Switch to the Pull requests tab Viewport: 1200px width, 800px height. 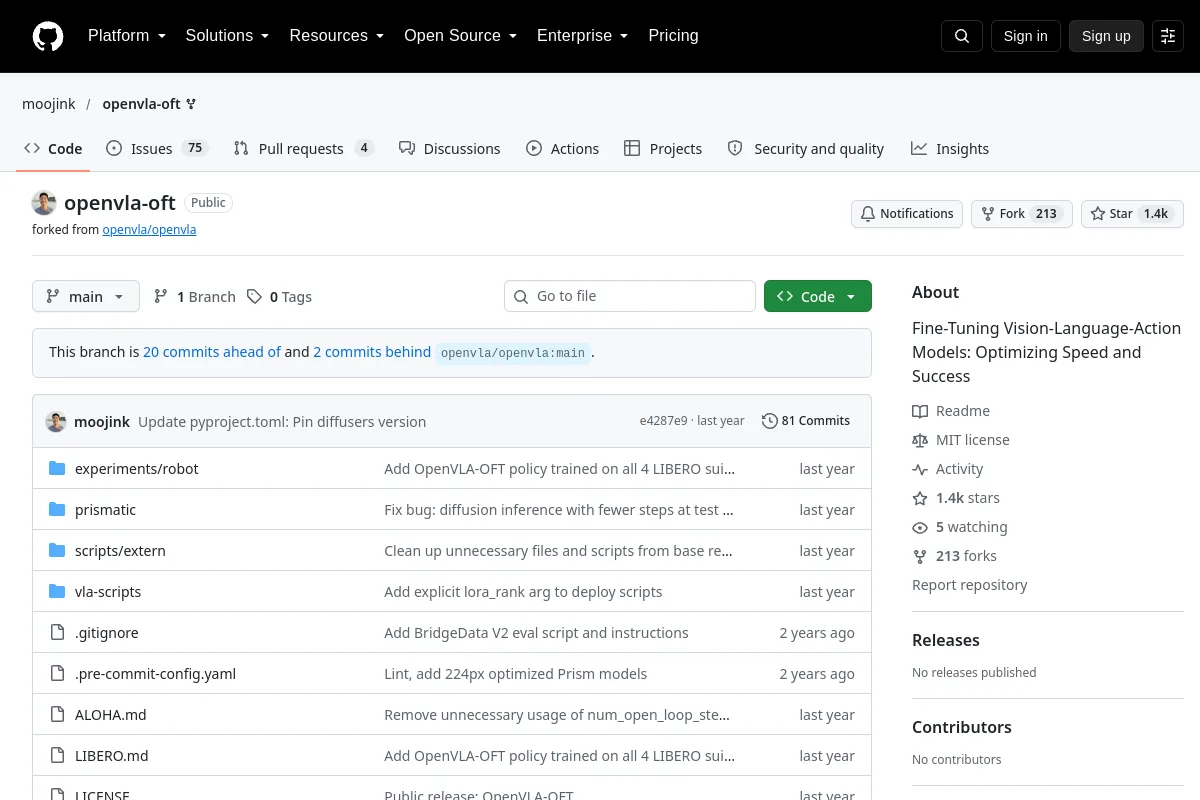click(303, 148)
